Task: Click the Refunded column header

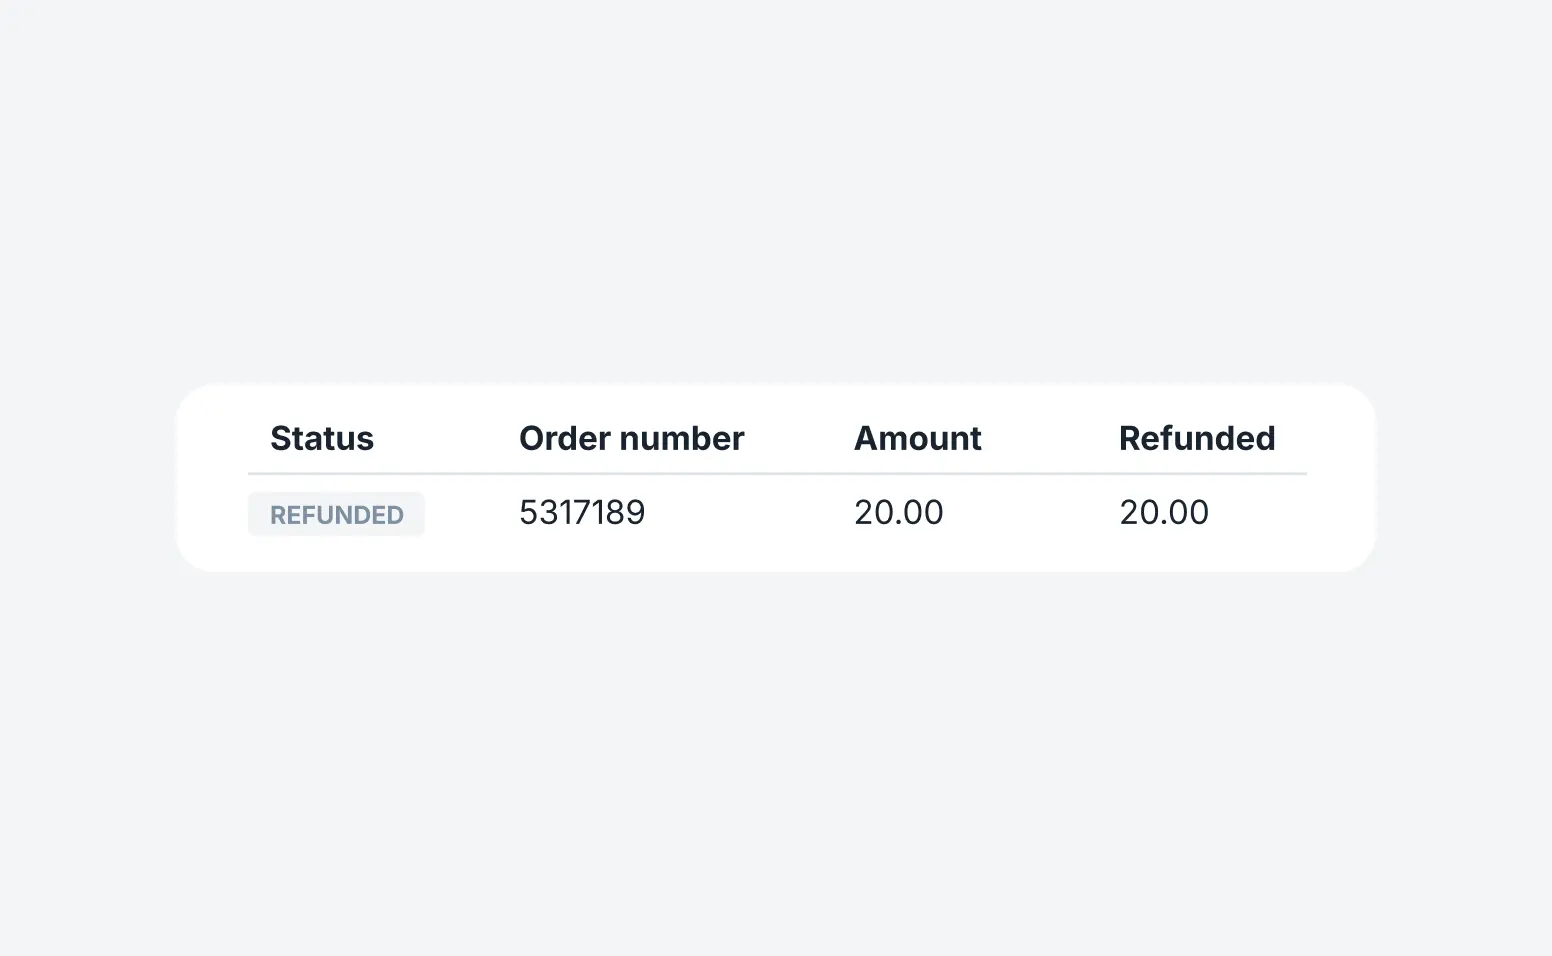Action: pyautogui.click(x=1196, y=438)
